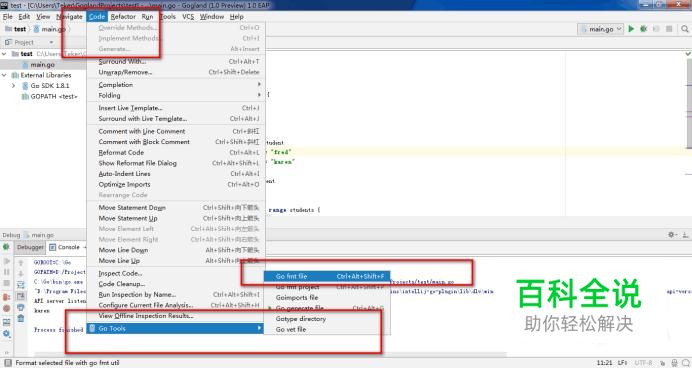Select Reformat Code
Viewport: 692px width, 368px height.
click(176, 153)
